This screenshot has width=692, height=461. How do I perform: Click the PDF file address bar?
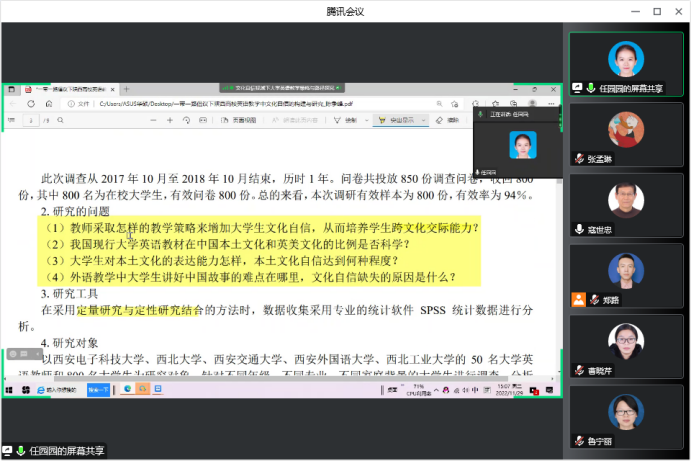(250, 103)
